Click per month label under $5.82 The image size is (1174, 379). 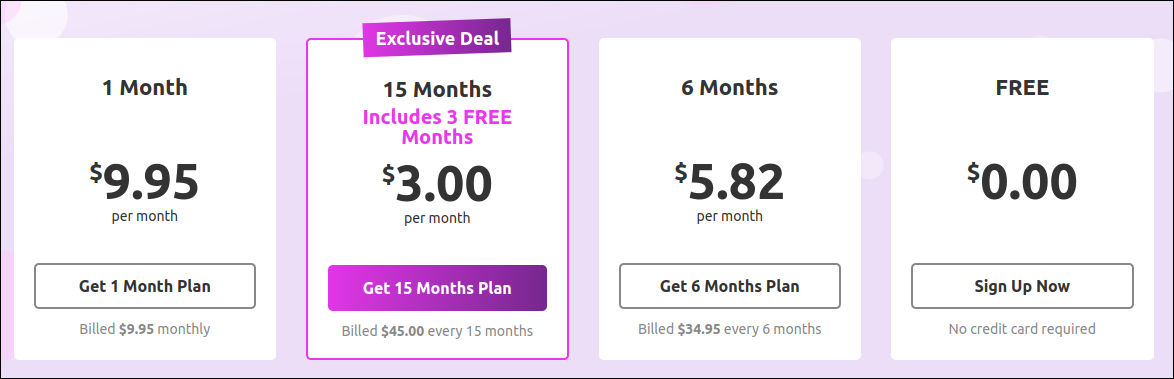click(729, 216)
